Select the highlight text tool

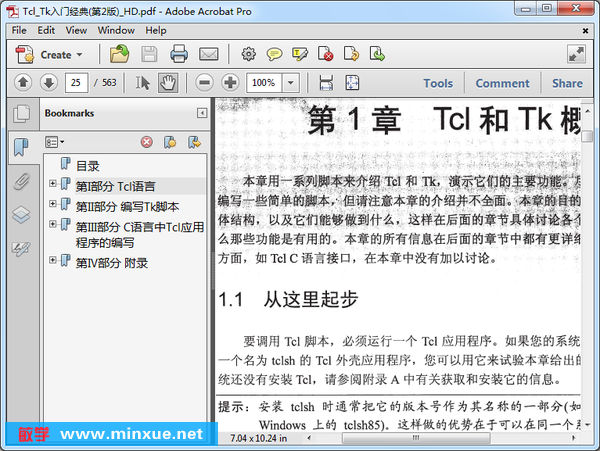(300, 54)
